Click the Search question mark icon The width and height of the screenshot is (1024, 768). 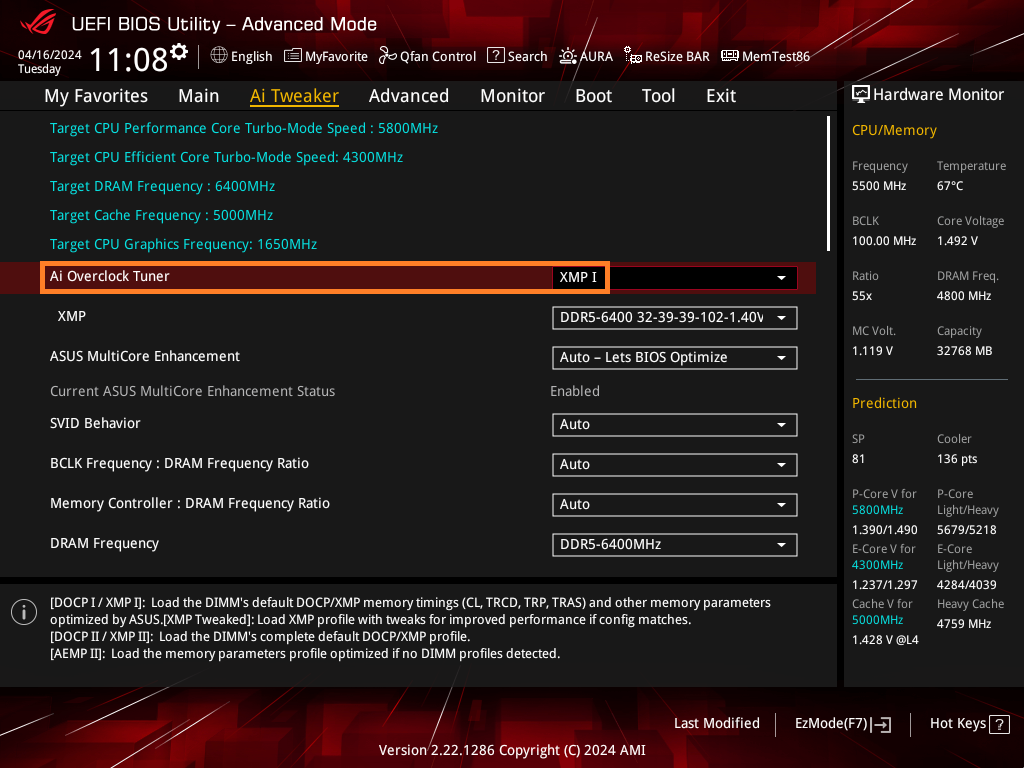pos(495,56)
